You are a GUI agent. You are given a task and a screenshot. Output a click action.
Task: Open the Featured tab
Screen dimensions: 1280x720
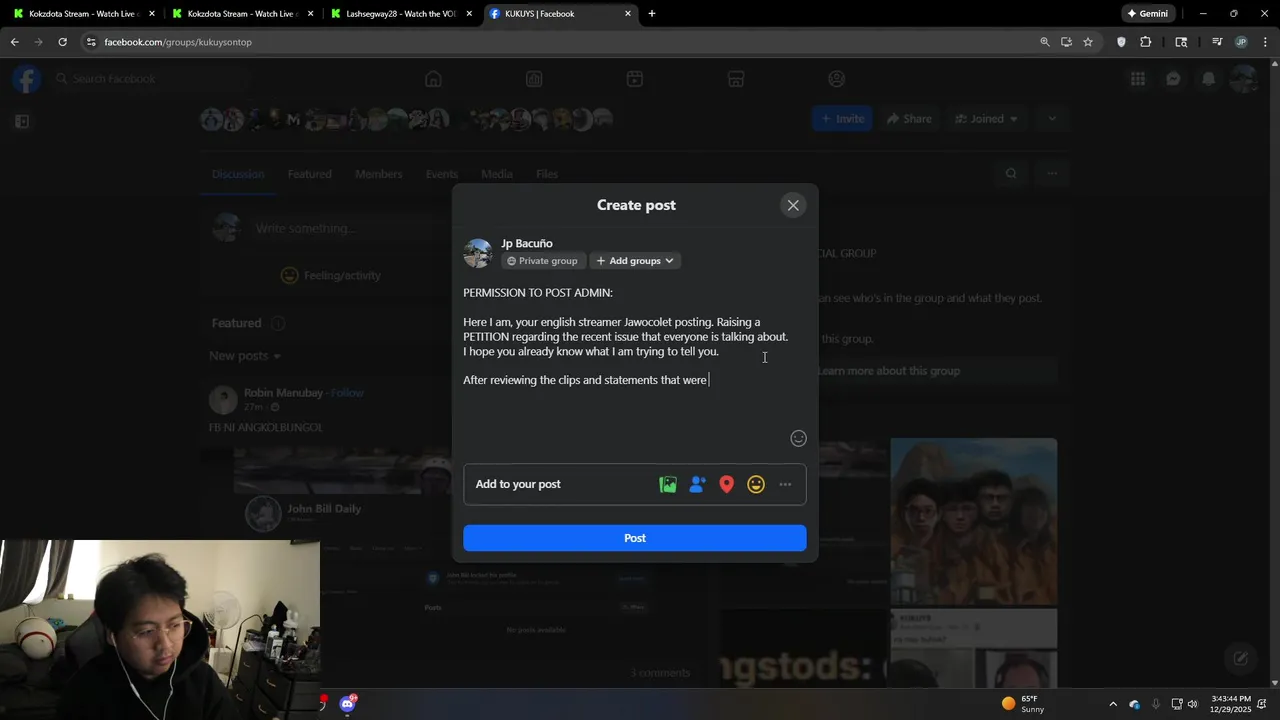(x=309, y=174)
